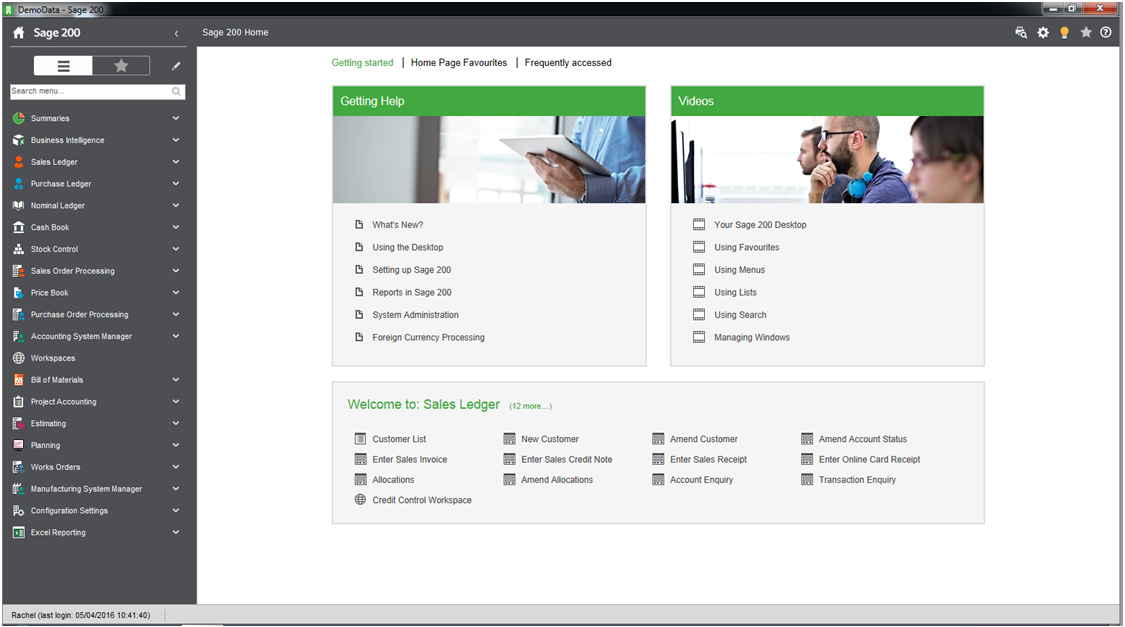The height and width of the screenshot is (627, 1125).
Task: Click the search windows icon in top bar
Action: pyautogui.click(x=1021, y=32)
